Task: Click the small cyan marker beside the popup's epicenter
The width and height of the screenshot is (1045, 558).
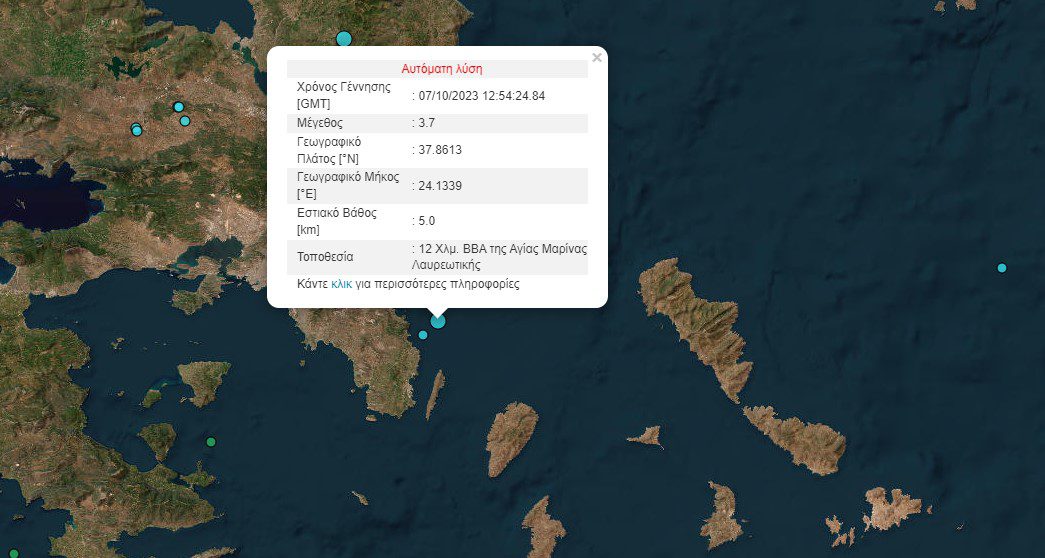Action: pos(423,335)
